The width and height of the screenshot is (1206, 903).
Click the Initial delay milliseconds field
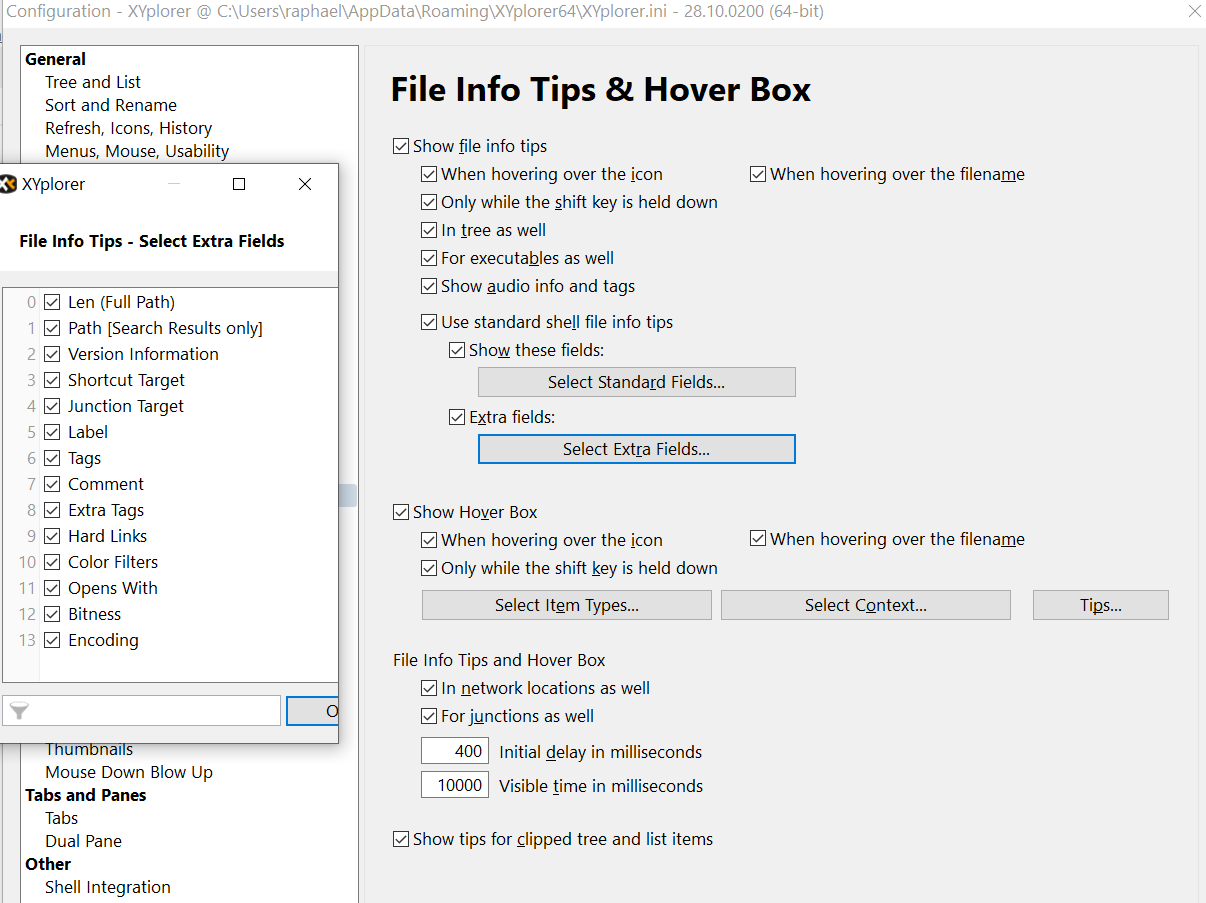coord(455,752)
